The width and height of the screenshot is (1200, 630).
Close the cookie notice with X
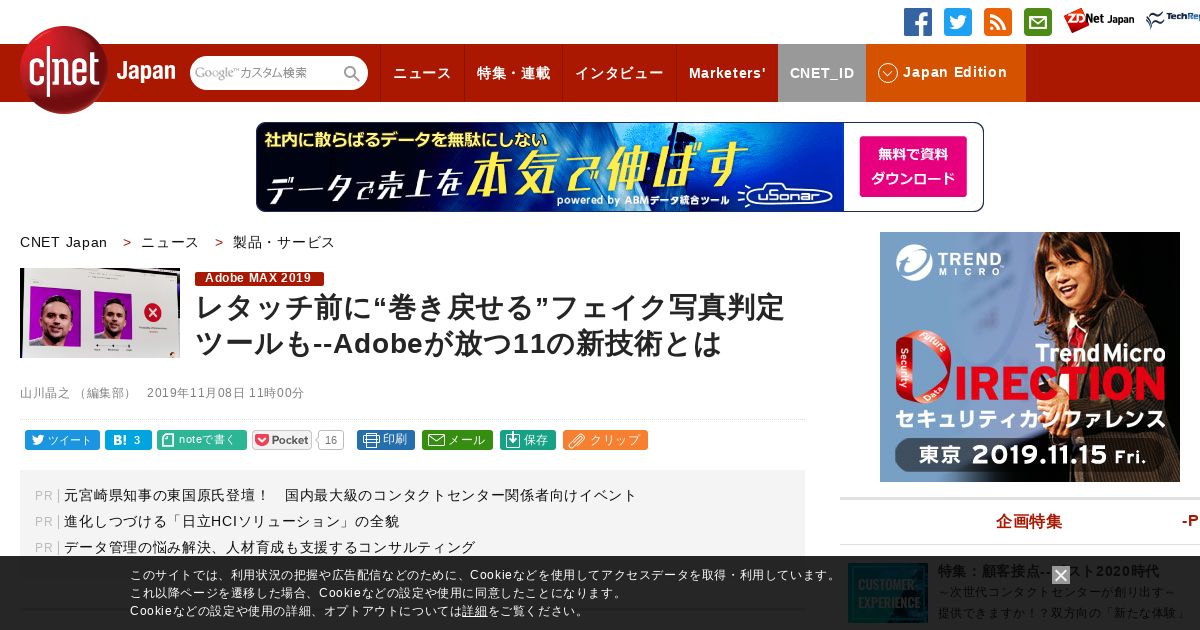pos(1061,575)
